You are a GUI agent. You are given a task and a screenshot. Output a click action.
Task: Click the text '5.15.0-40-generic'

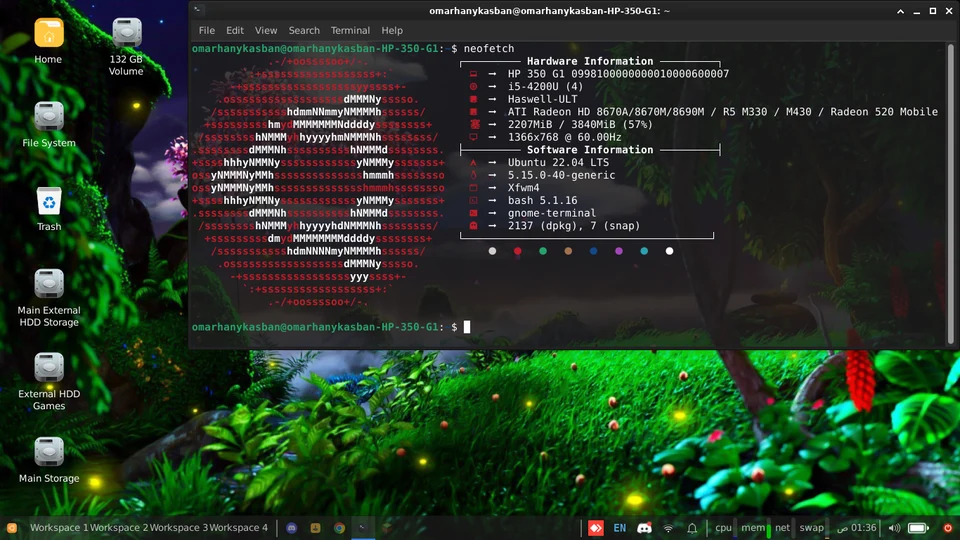pyautogui.click(x=561, y=175)
